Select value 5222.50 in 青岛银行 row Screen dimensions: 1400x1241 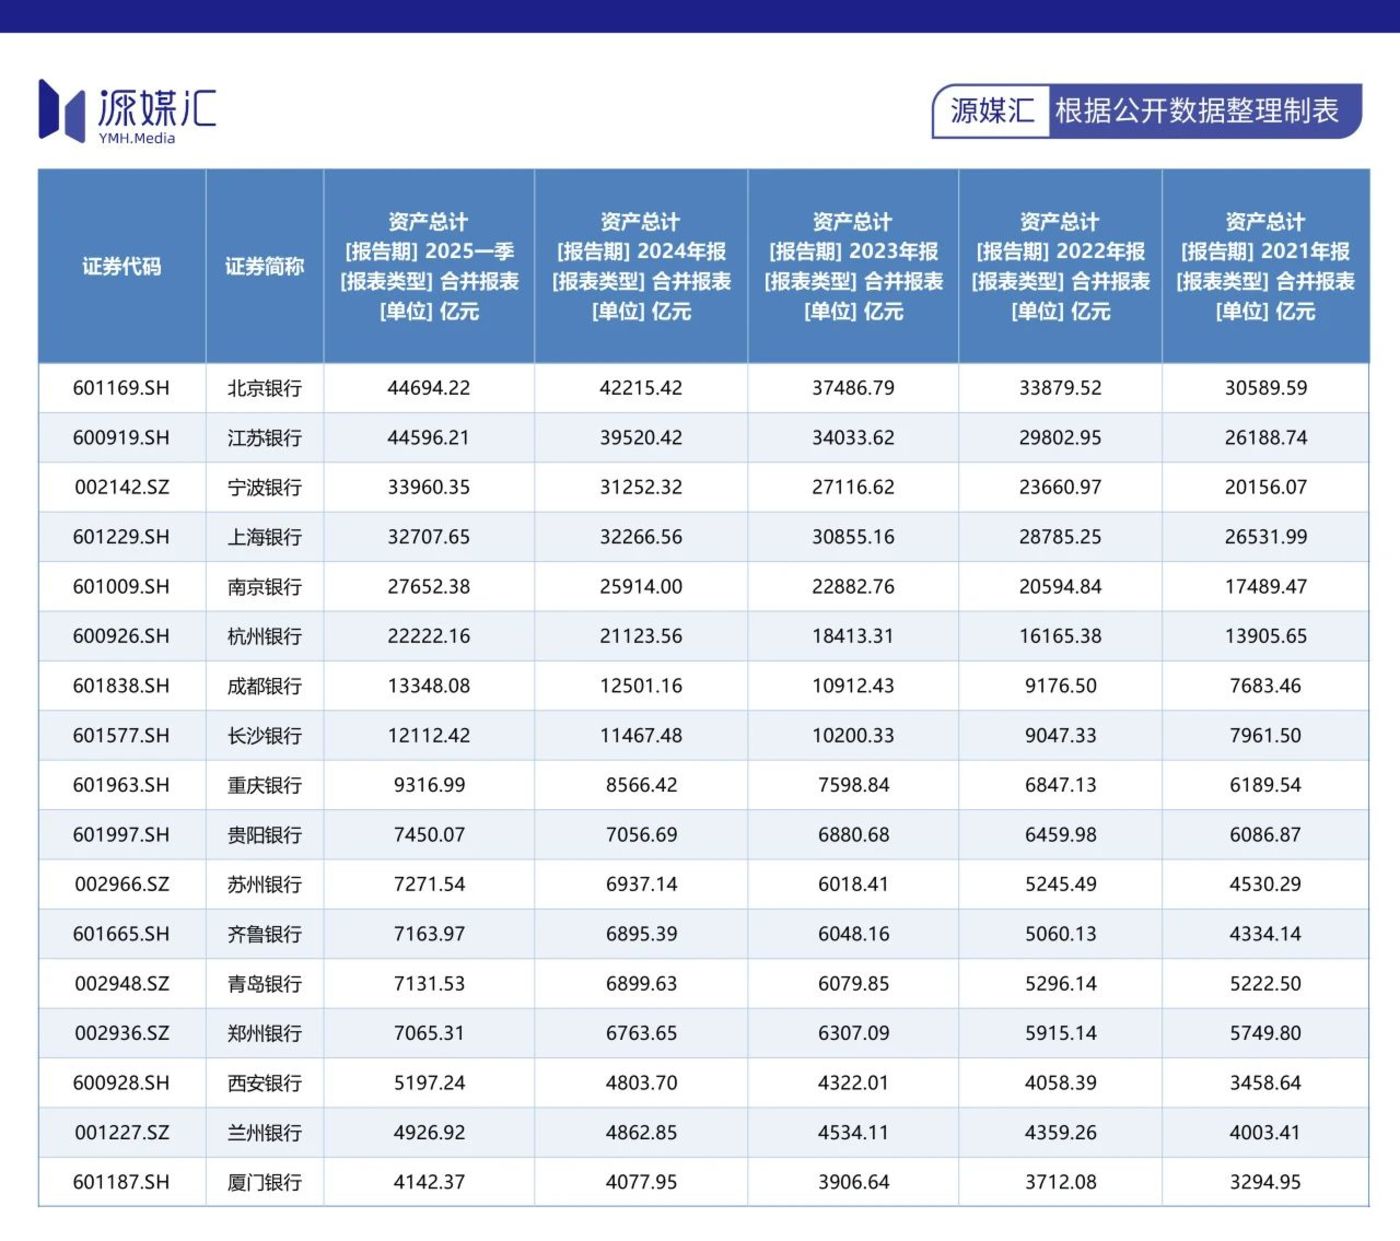click(1265, 984)
